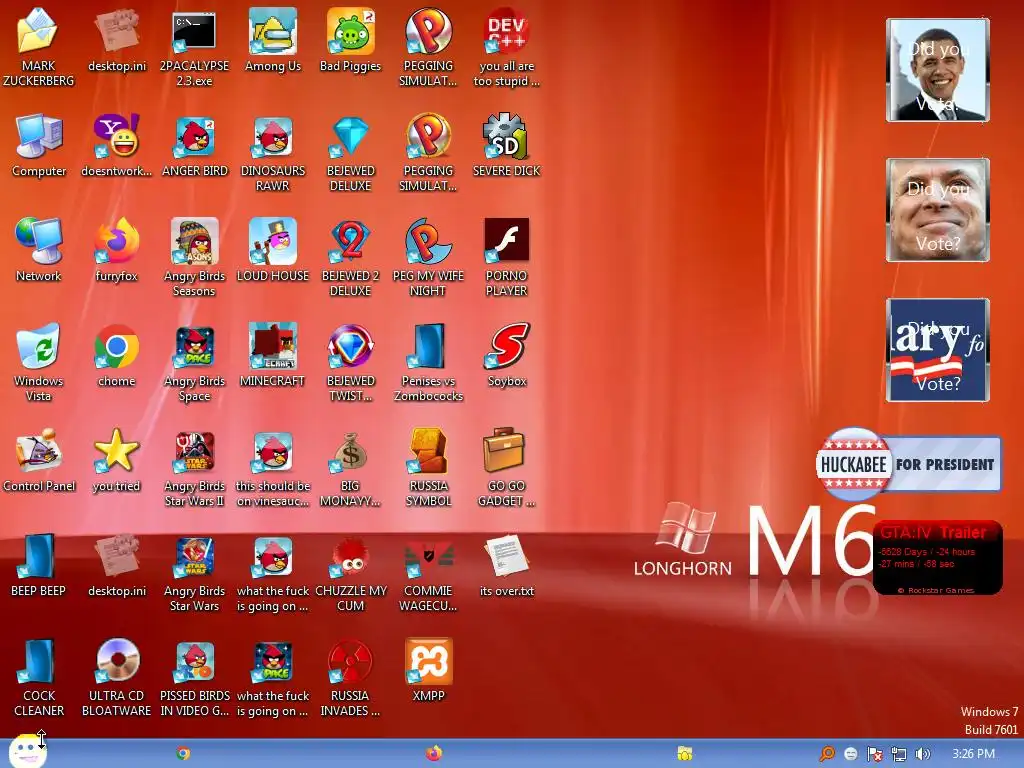Open the folder icon on the taskbar

pyautogui.click(x=684, y=754)
